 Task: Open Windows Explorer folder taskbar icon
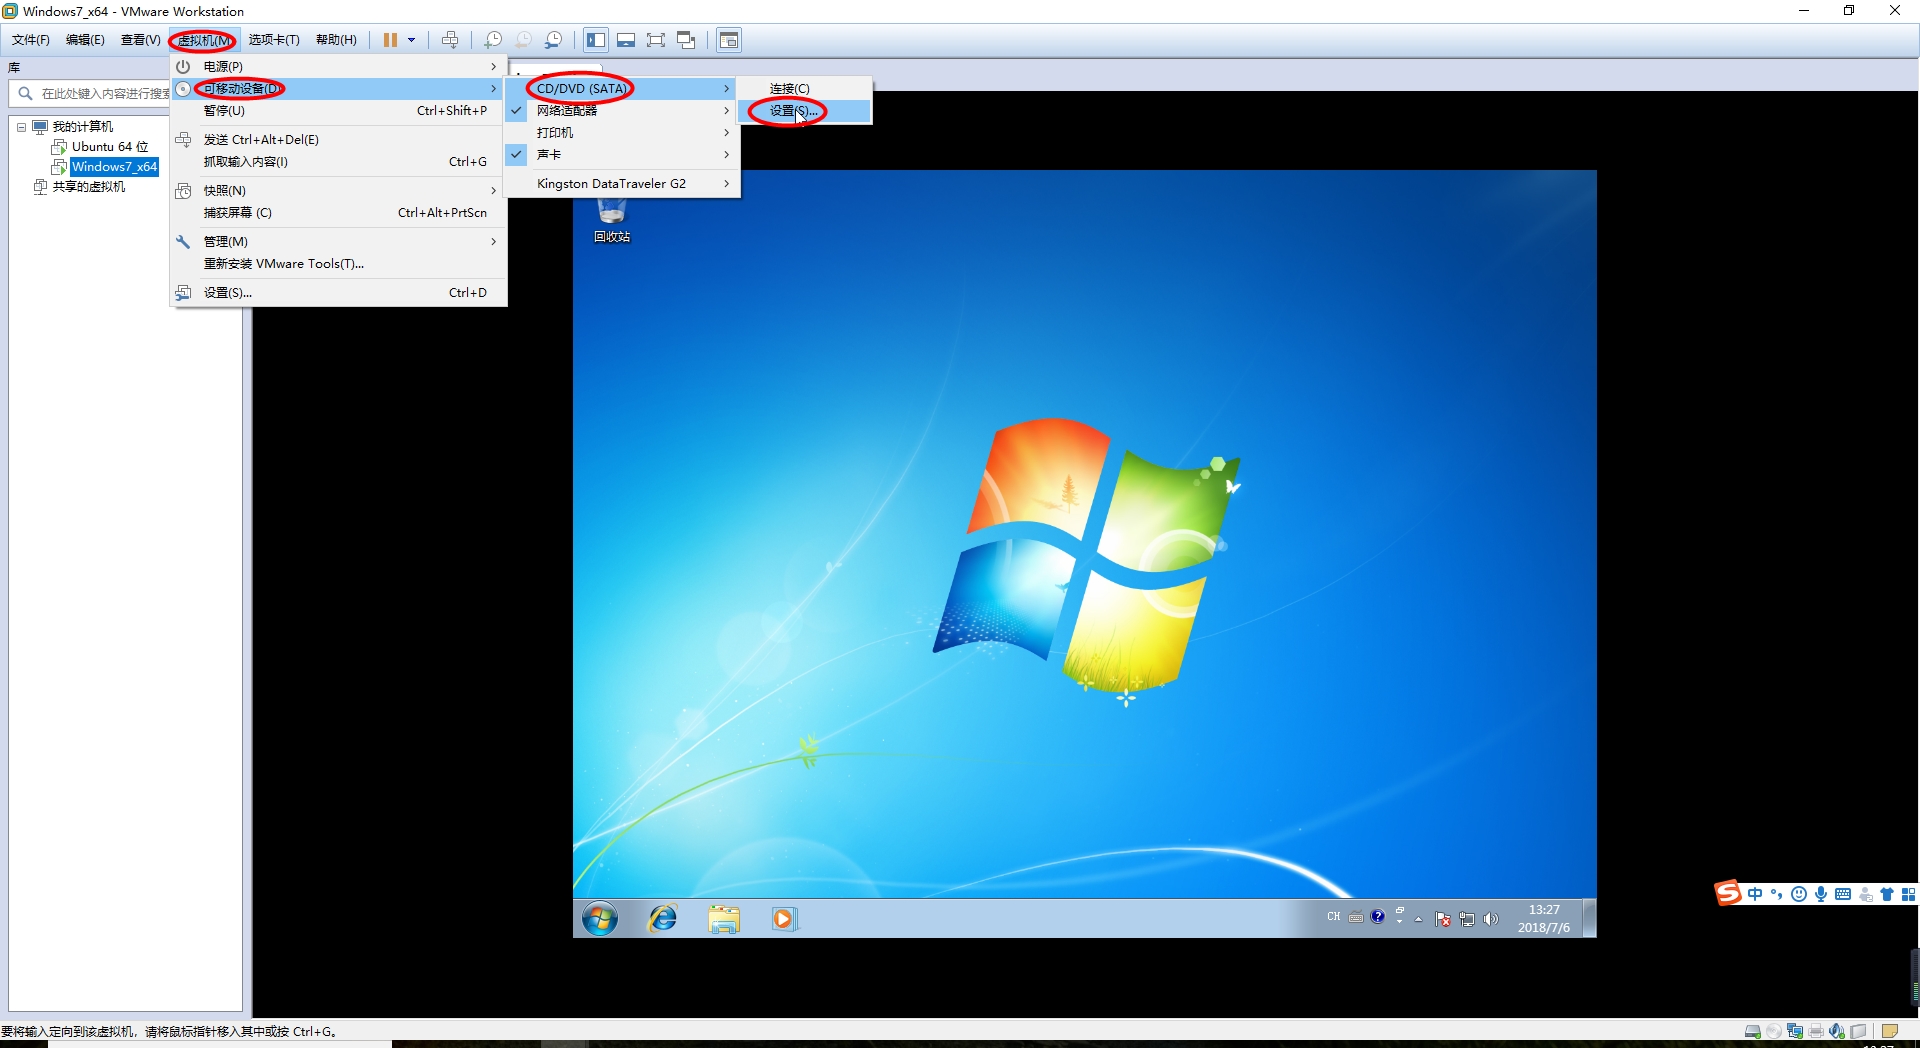724,918
